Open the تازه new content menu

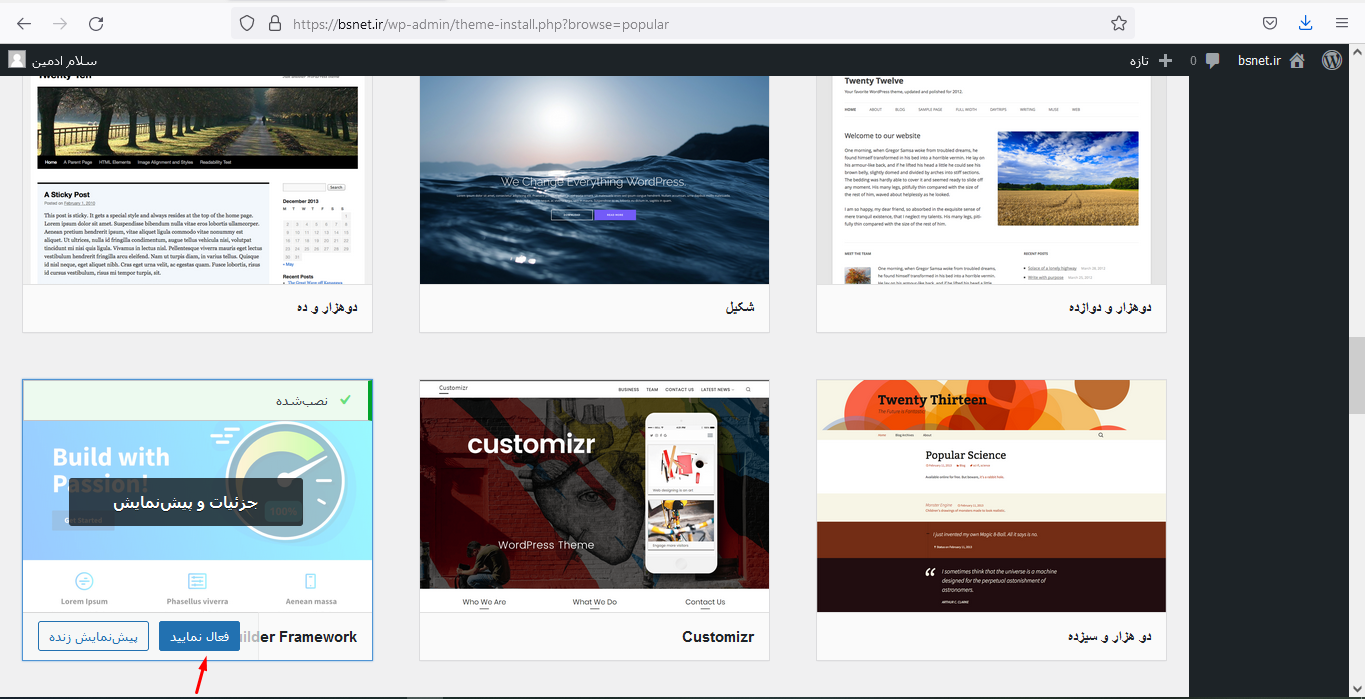(1139, 61)
